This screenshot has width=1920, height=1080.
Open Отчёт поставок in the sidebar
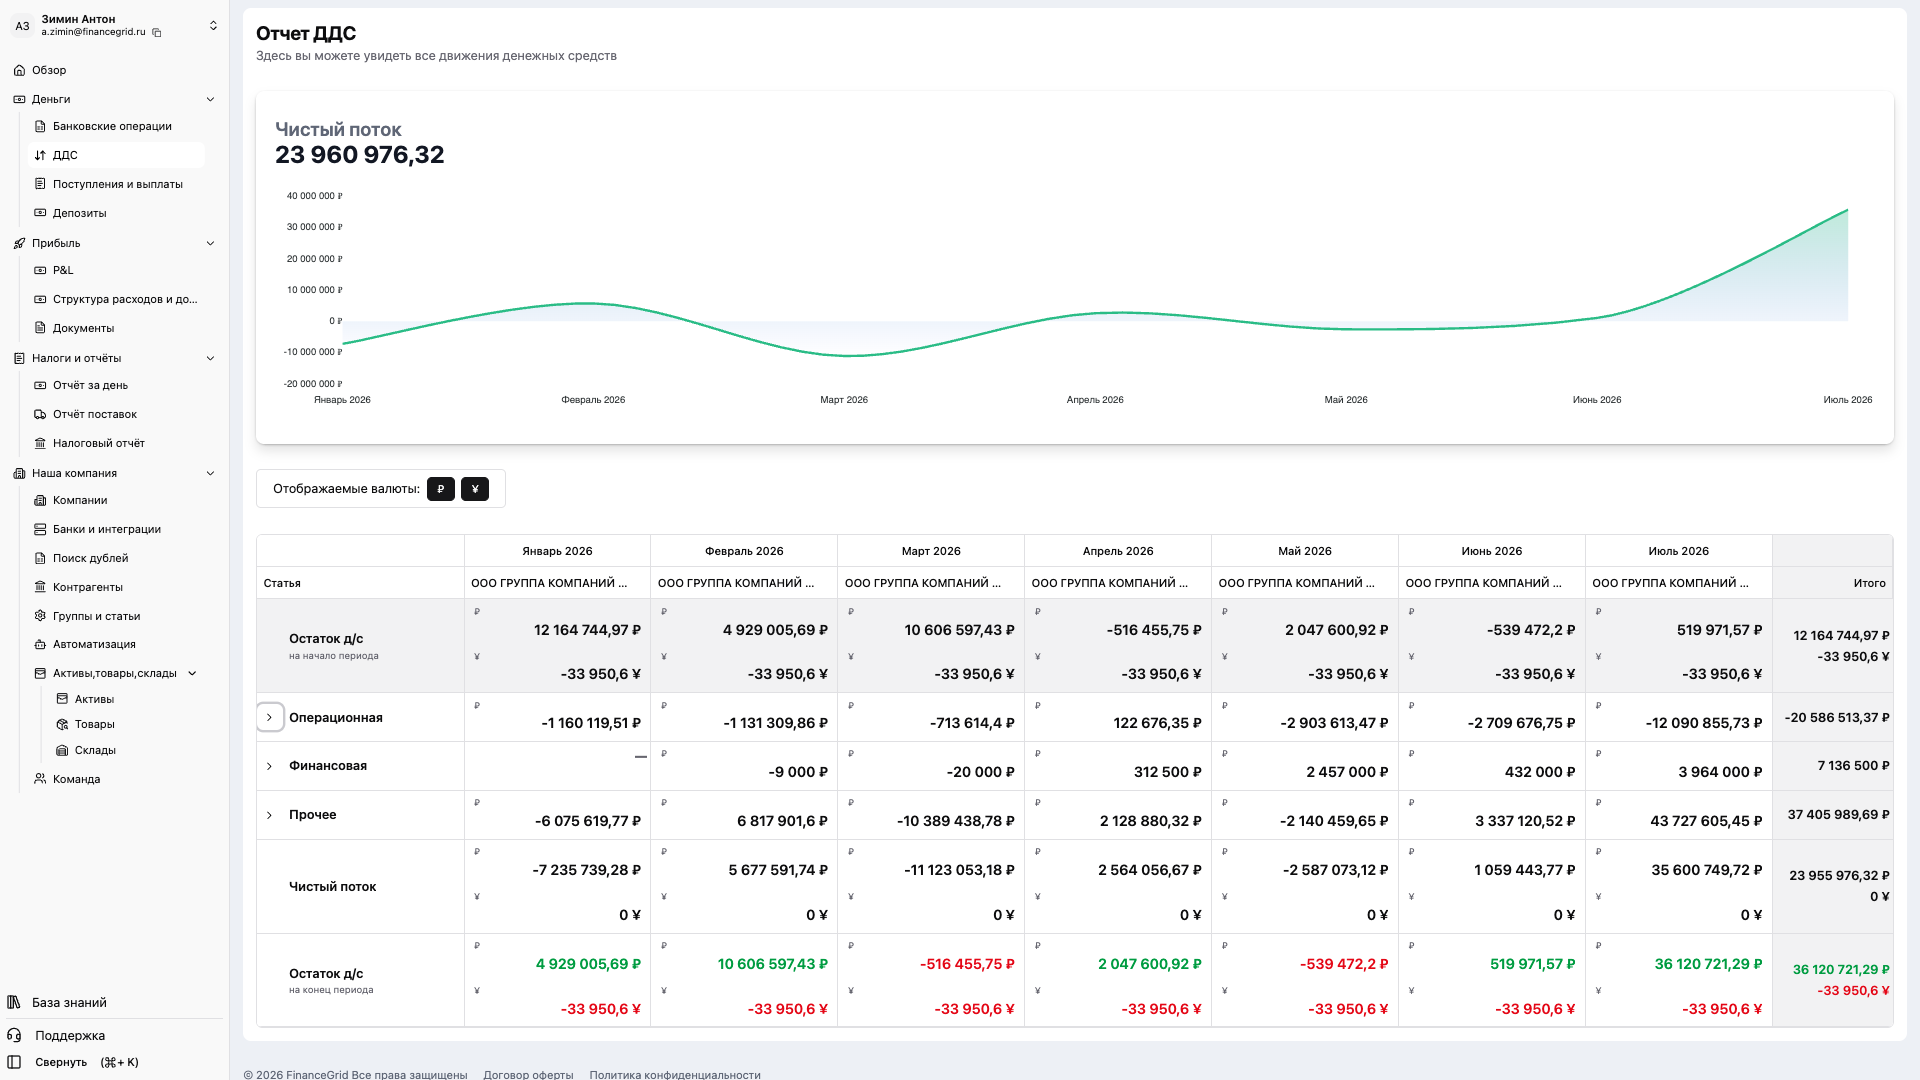[95, 414]
